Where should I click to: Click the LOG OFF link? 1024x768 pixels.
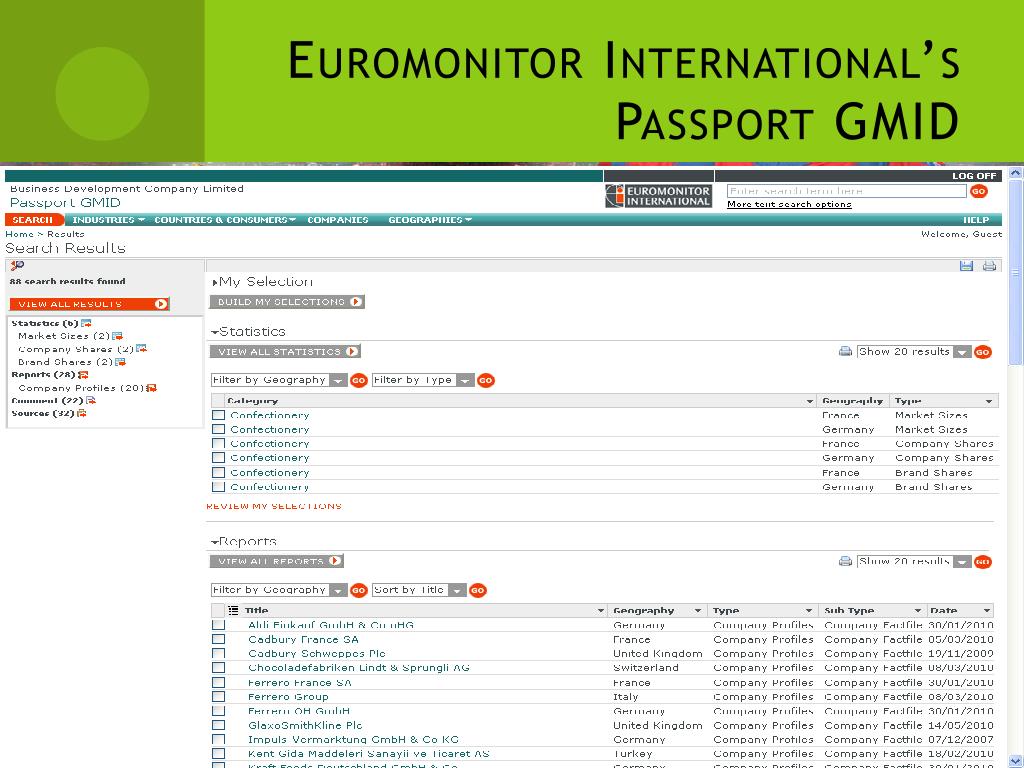point(974,176)
